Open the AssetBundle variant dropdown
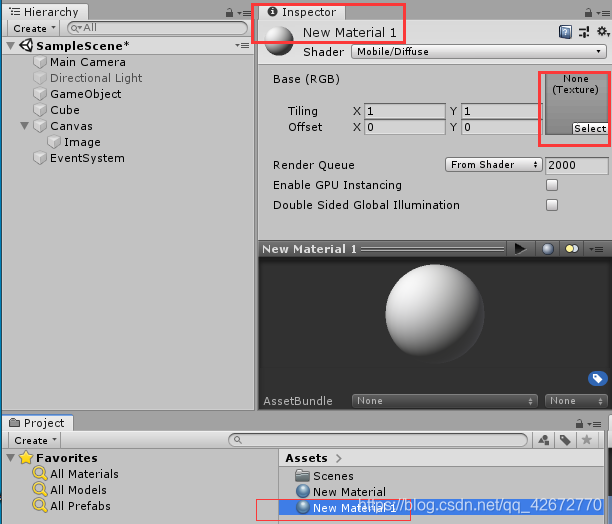The image size is (612, 524). click(576, 401)
